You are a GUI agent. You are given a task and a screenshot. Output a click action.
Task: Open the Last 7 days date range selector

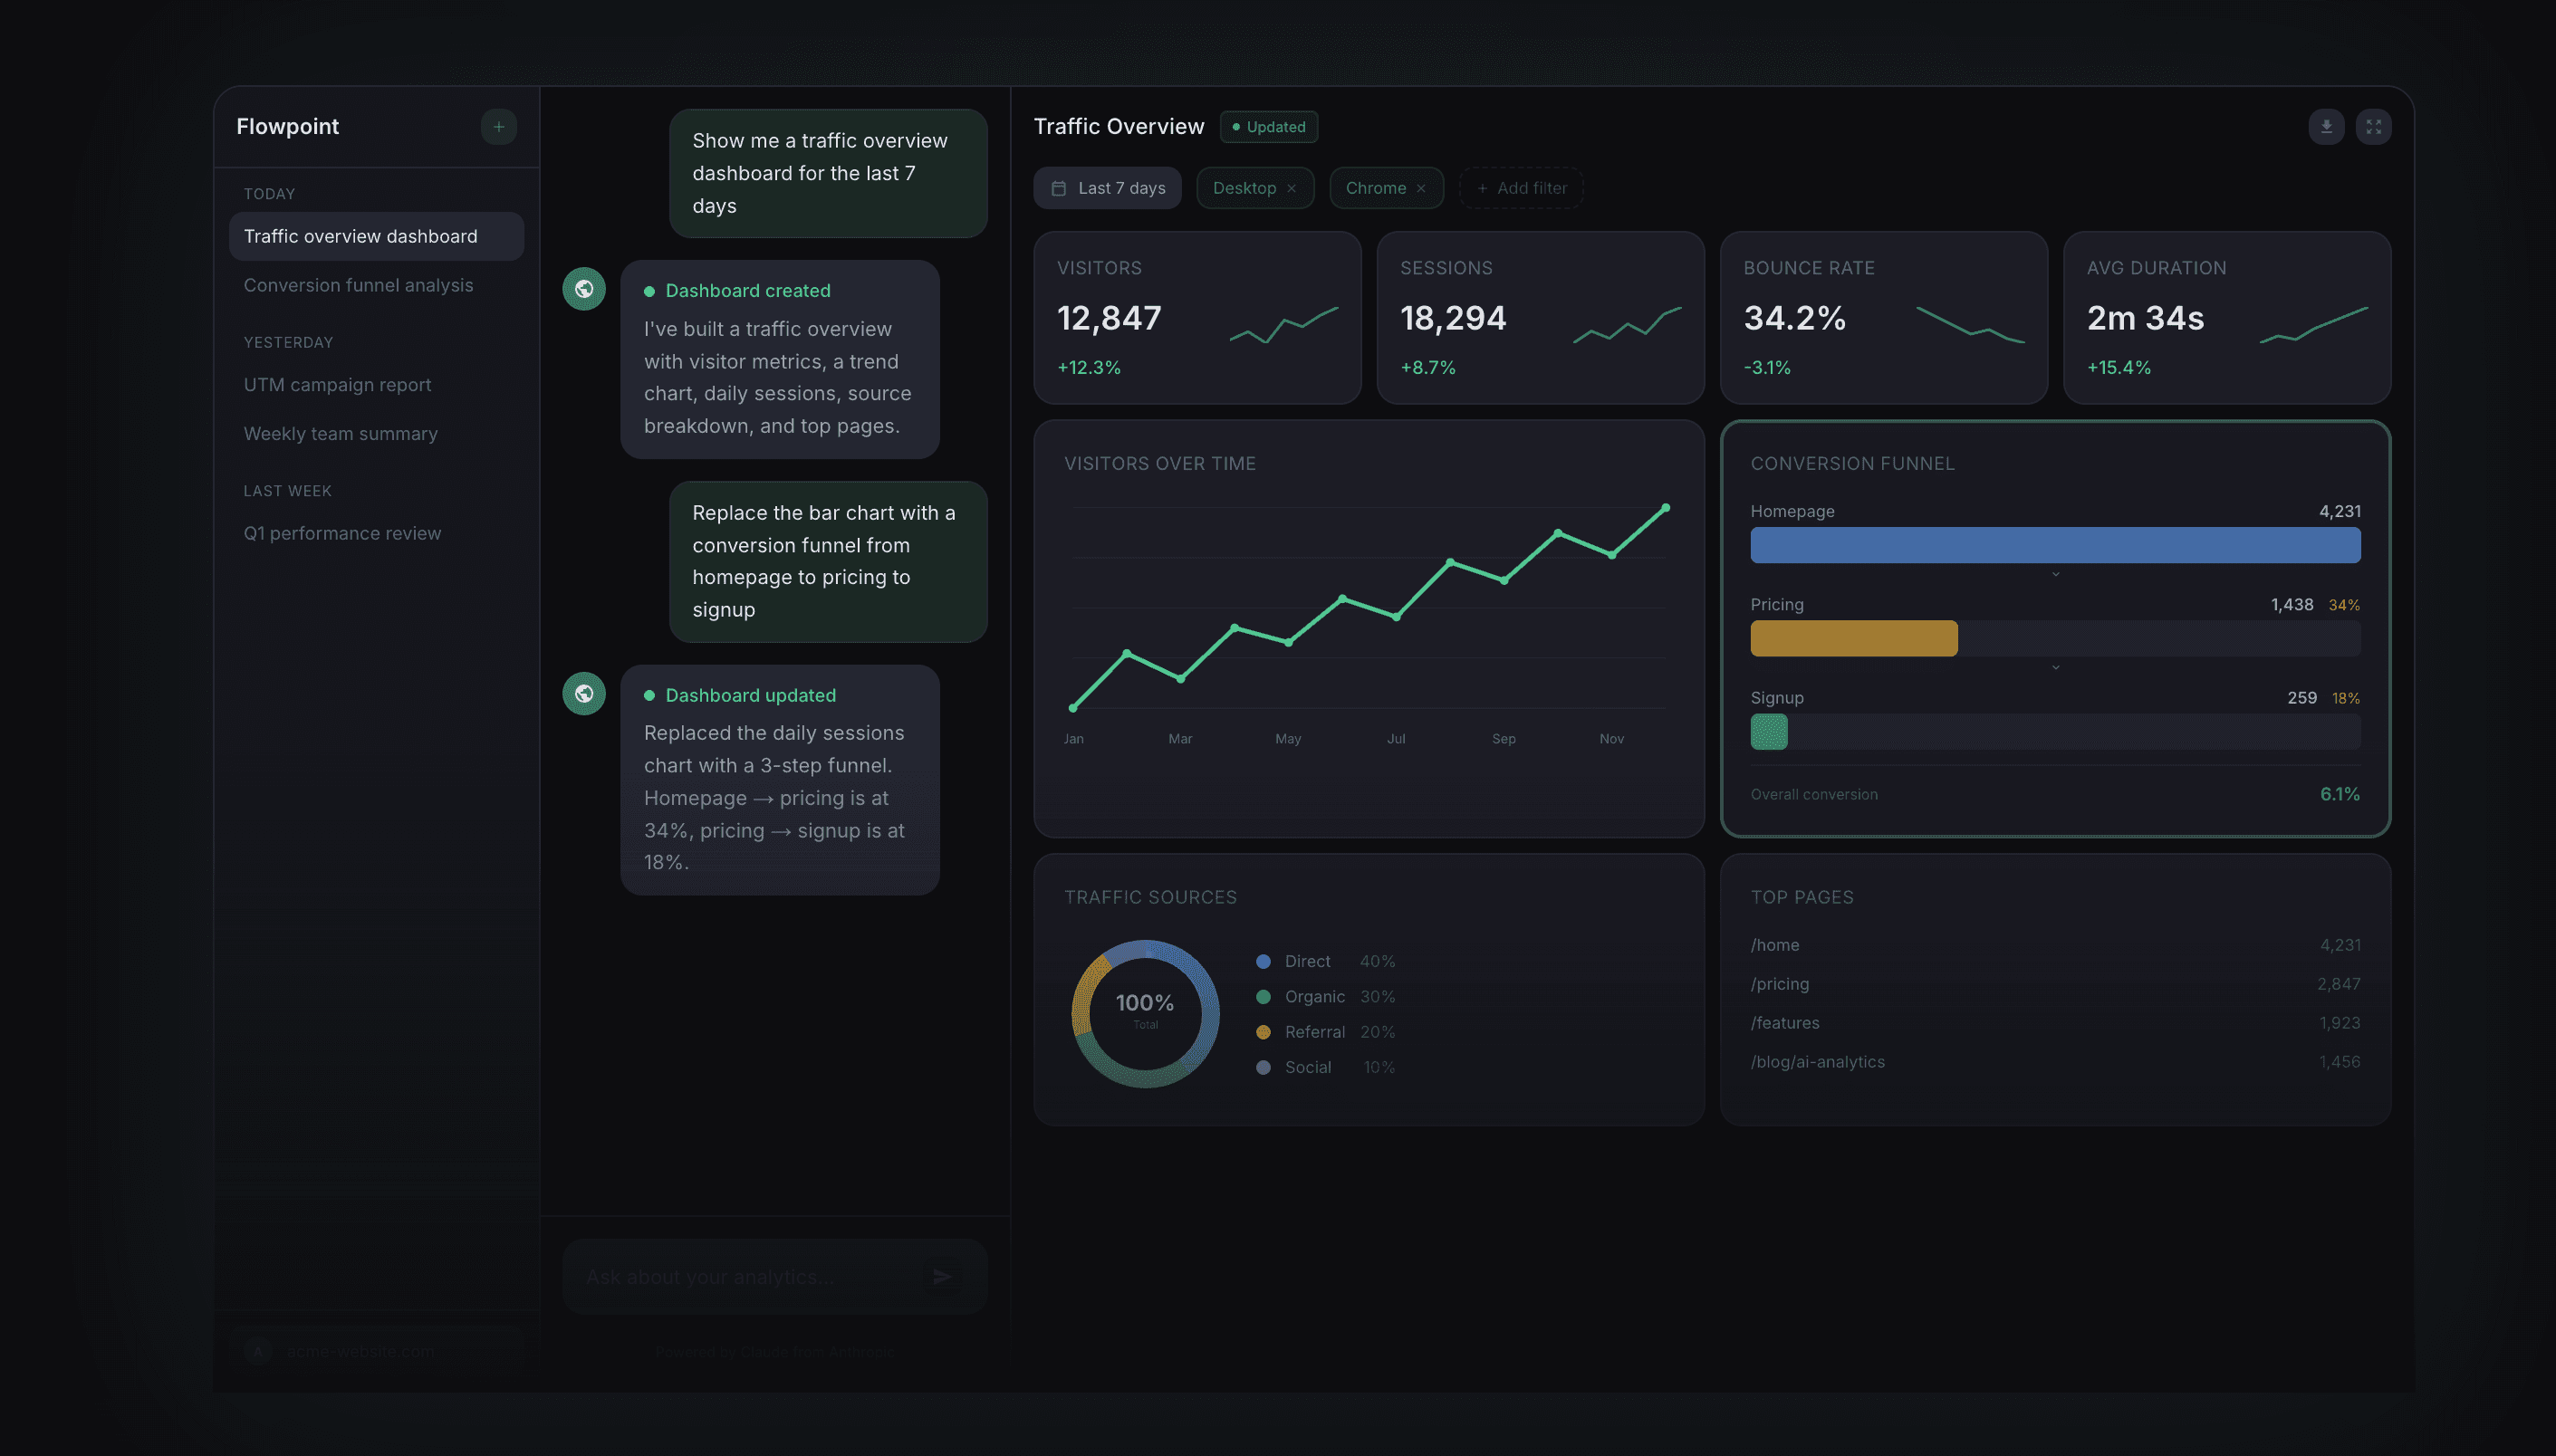(1107, 187)
